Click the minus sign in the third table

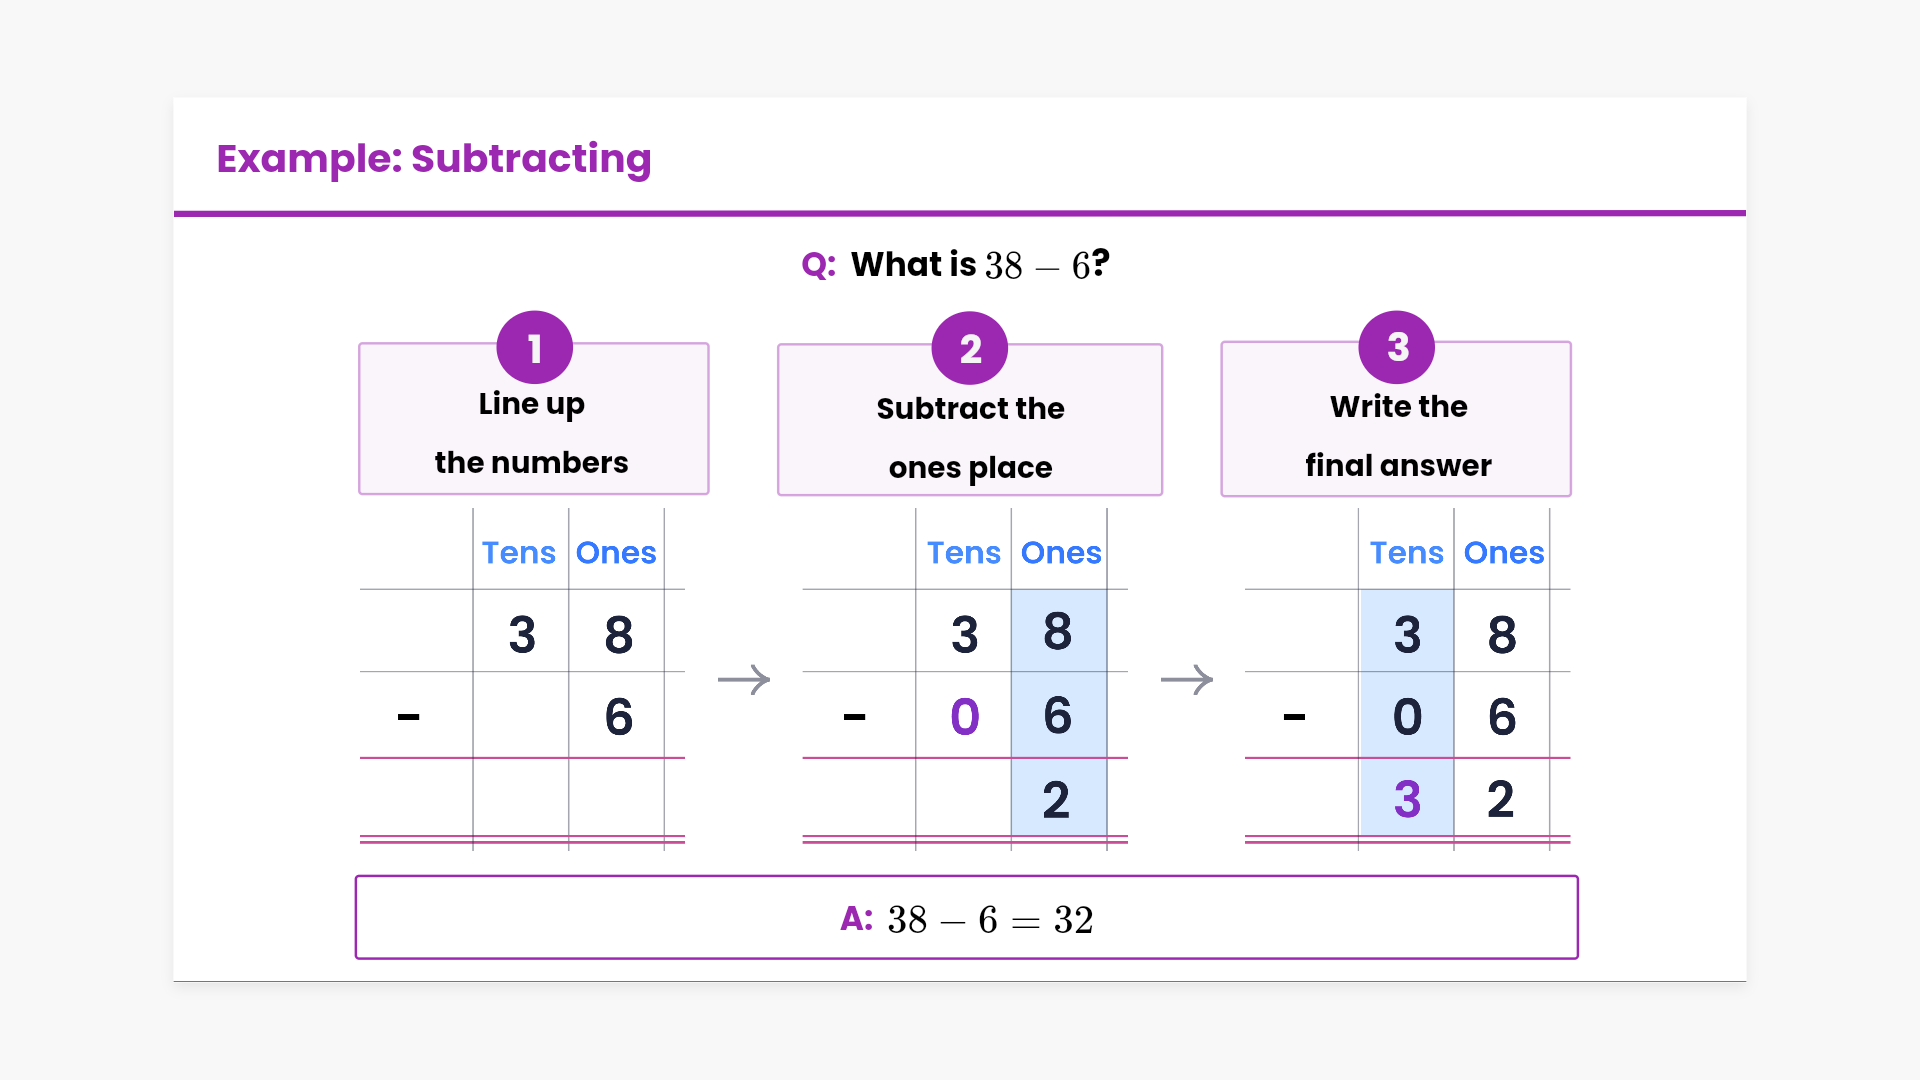(1294, 717)
